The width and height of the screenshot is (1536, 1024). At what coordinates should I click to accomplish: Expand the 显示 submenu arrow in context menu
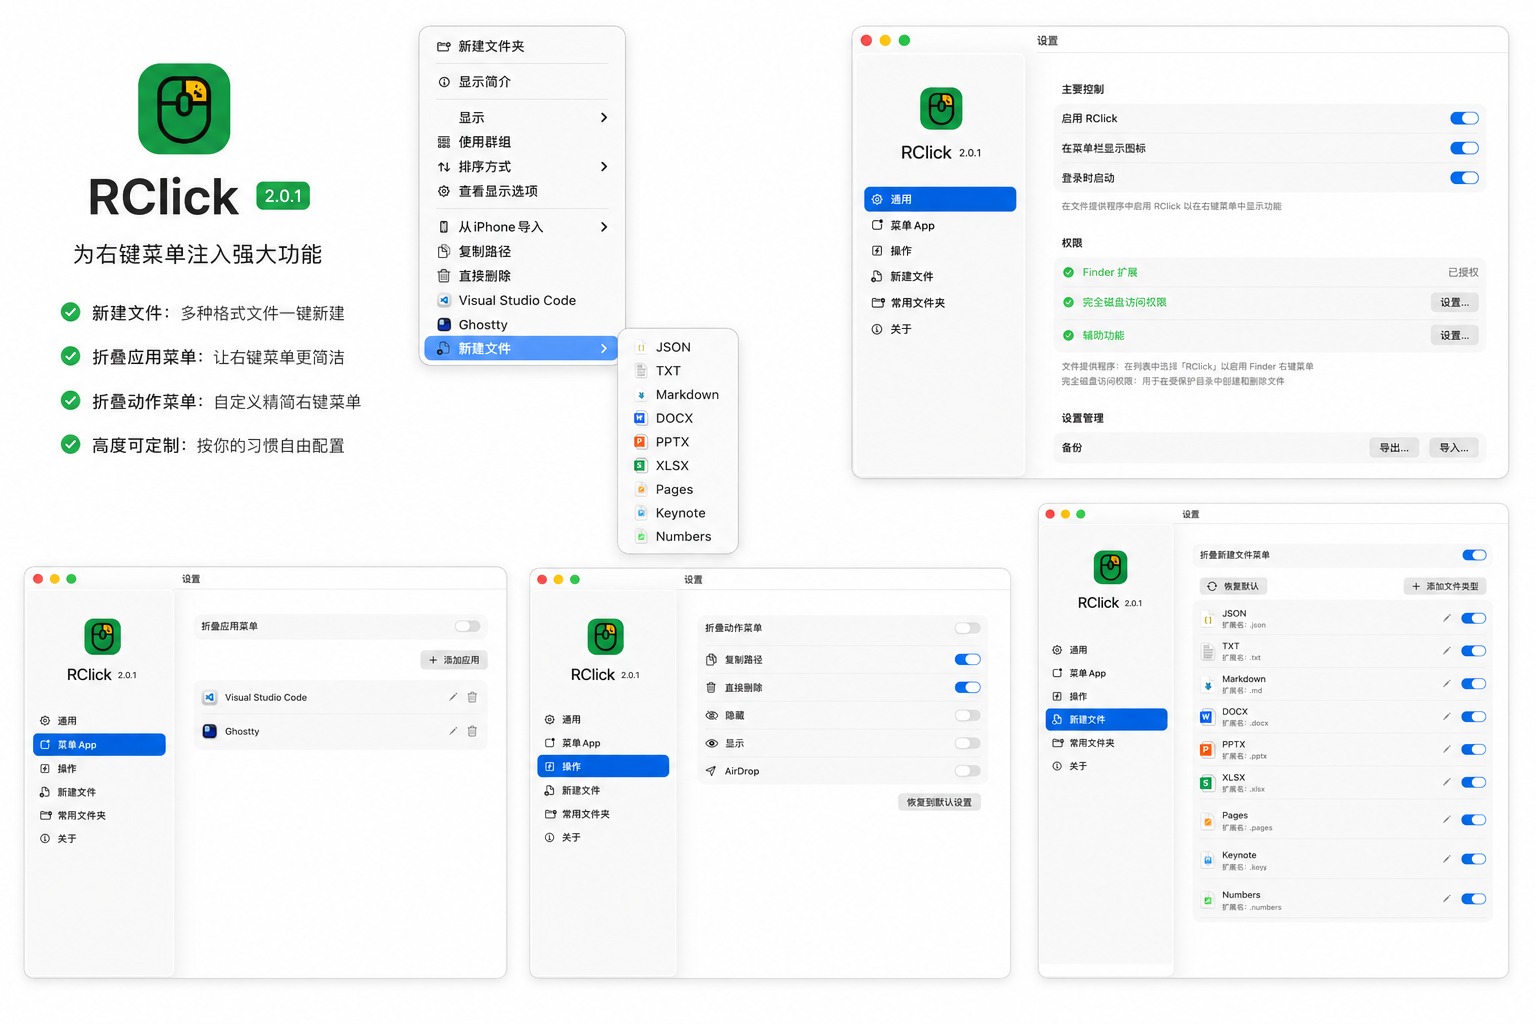604,117
